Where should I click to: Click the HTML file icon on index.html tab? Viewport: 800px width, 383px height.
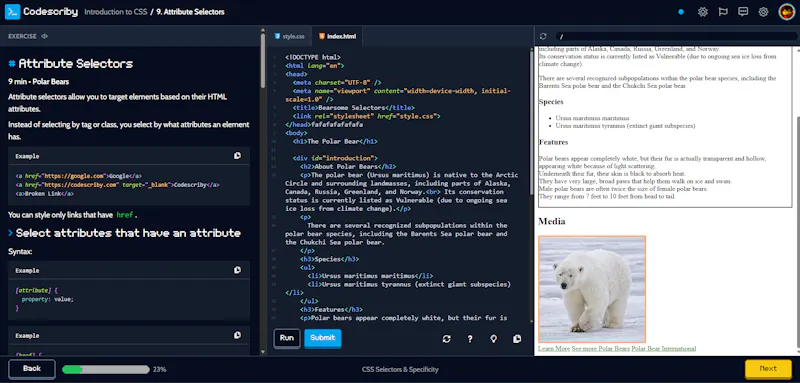321,36
